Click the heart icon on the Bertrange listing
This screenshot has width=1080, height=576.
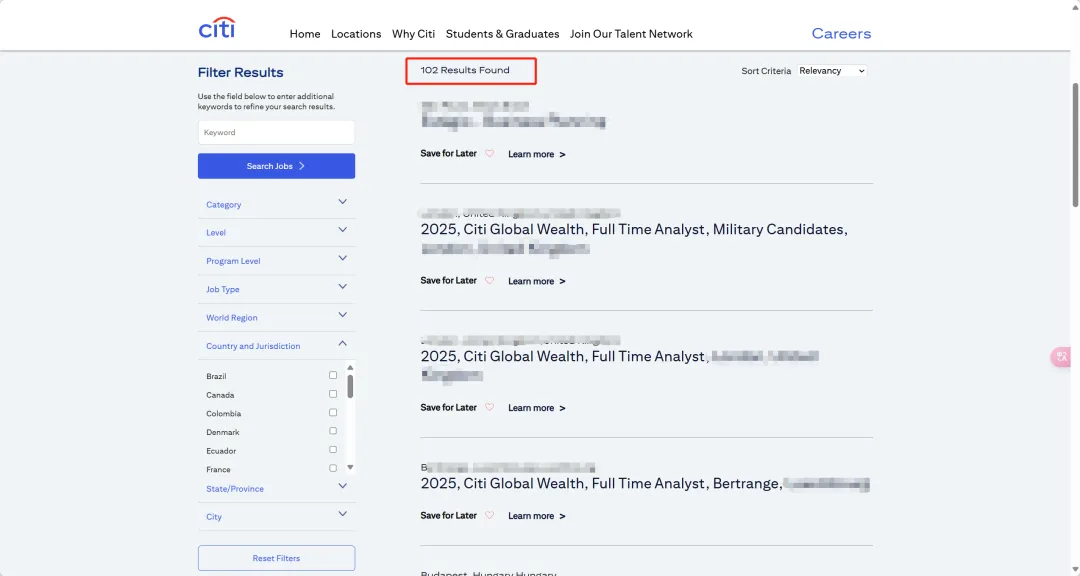(x=490, y=515)
